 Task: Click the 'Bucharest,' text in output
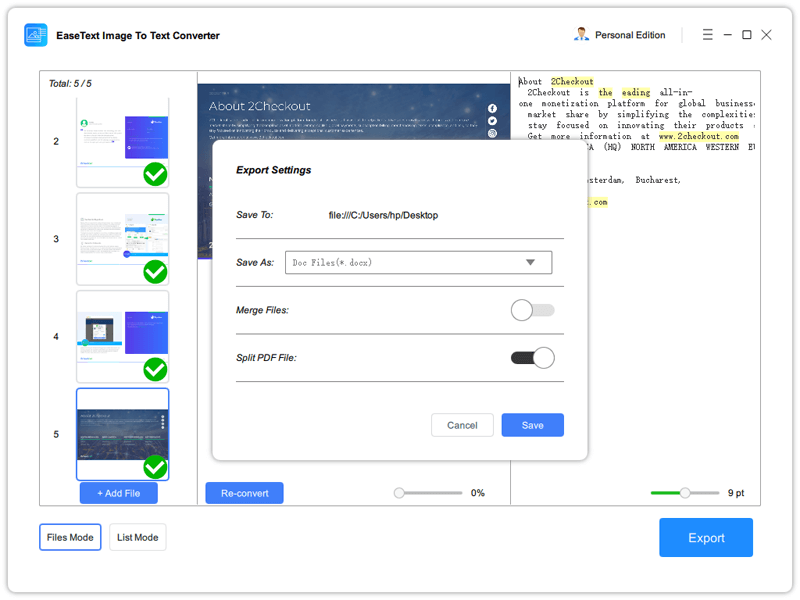658,180
